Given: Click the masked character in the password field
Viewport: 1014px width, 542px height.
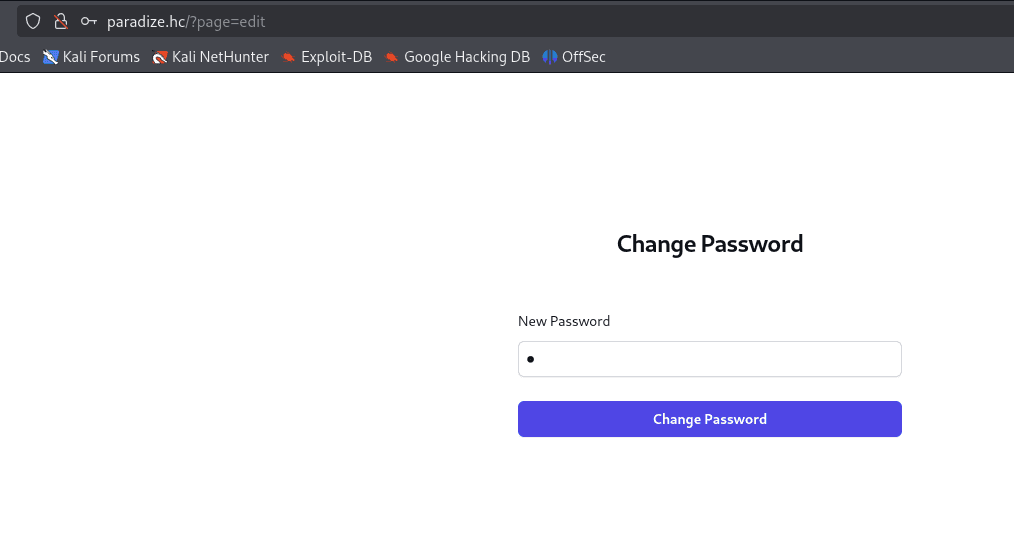Looking at the screenshot, I should [531, 359].
